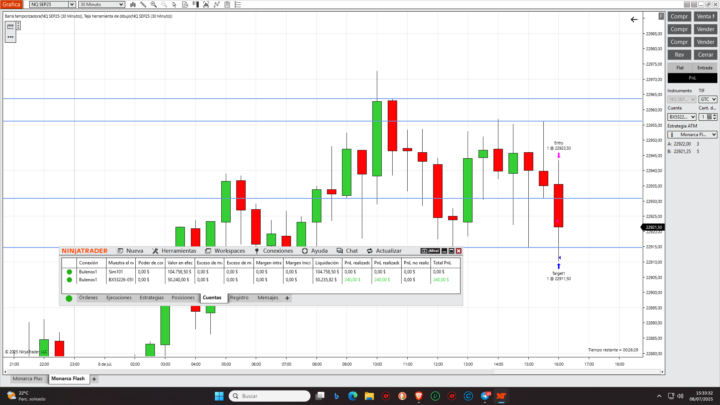This screenshot has height=405, width=720.
Task: Open chart properties list icon
Action: pyautogui.click(x=238, y=5)
